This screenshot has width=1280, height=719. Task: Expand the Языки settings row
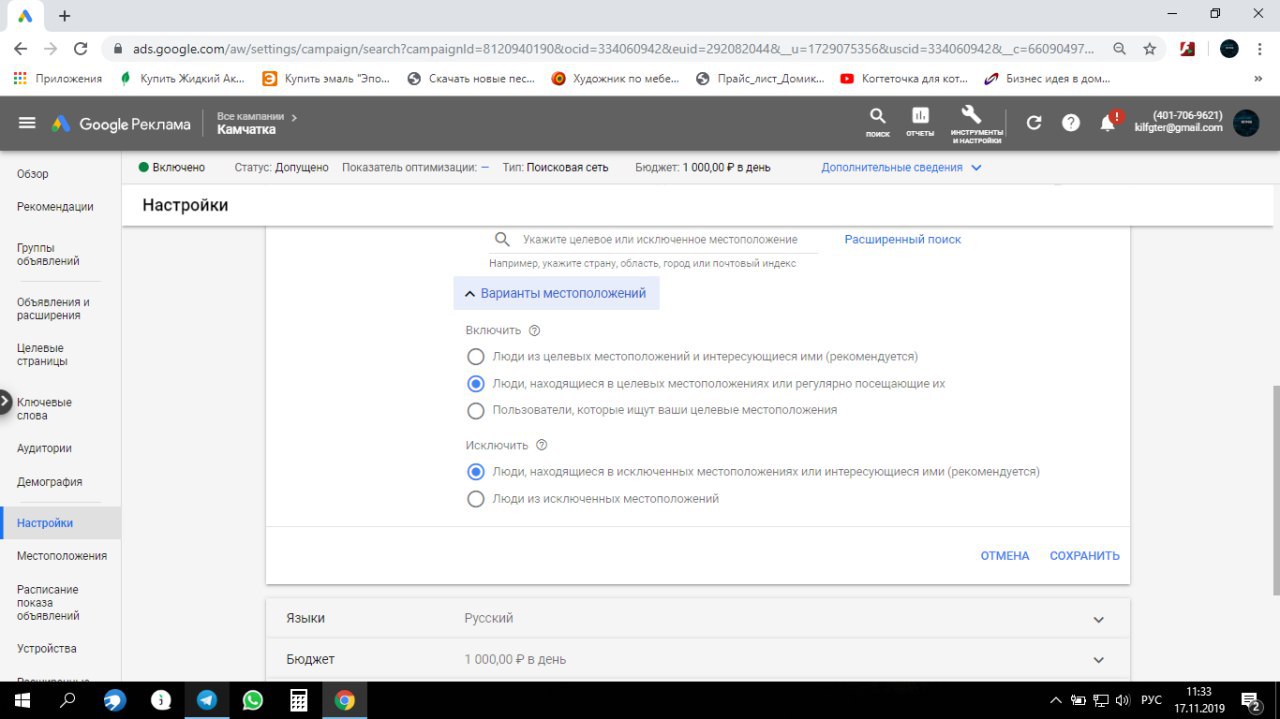point(698,618)
